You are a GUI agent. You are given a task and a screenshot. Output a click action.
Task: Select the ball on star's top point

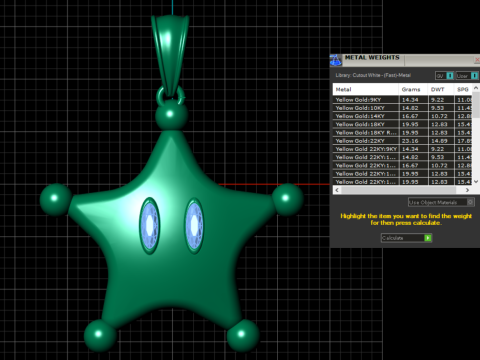(x=171, y=115)
